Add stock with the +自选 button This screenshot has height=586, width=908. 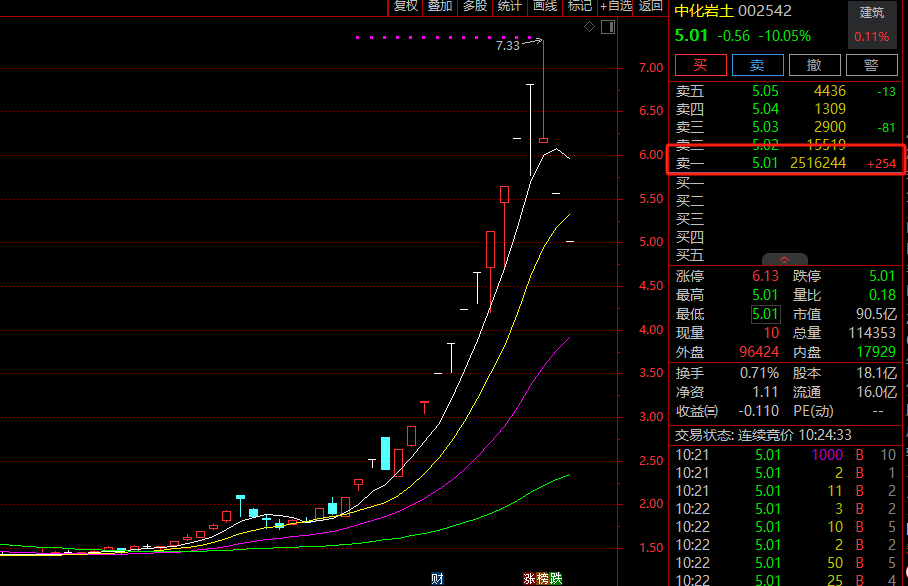(616, 6)
